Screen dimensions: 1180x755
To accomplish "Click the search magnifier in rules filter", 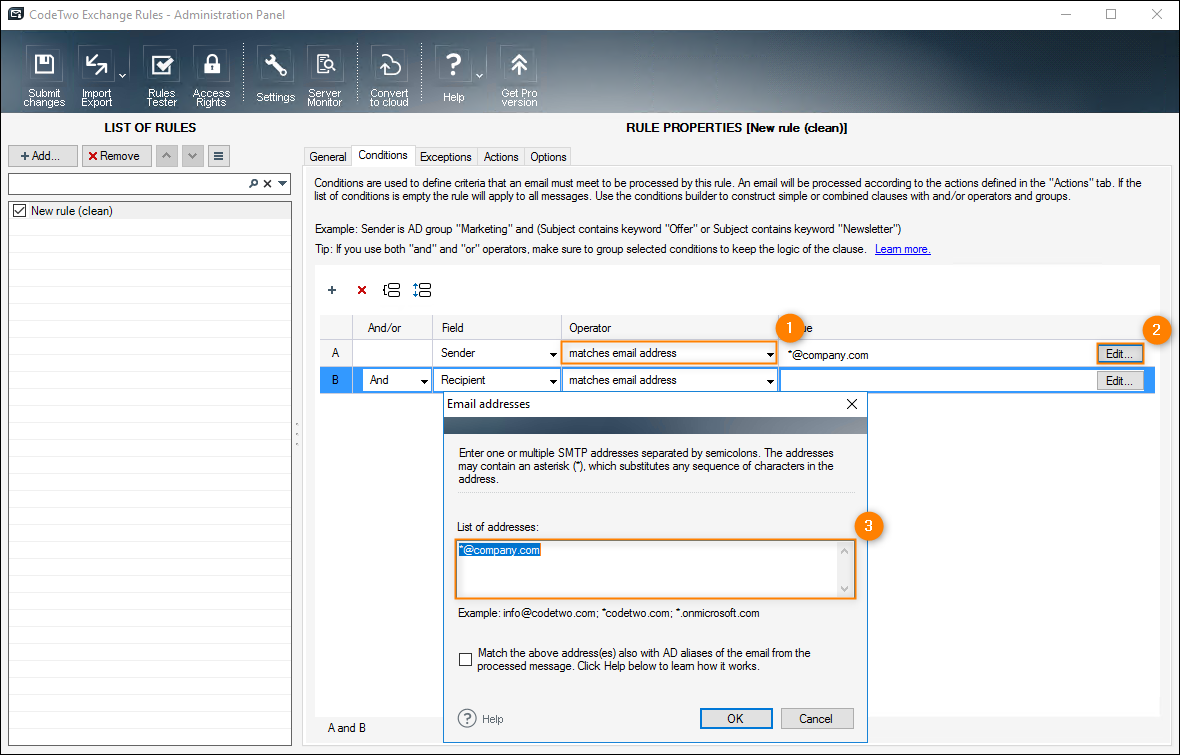I will [254, 184].
